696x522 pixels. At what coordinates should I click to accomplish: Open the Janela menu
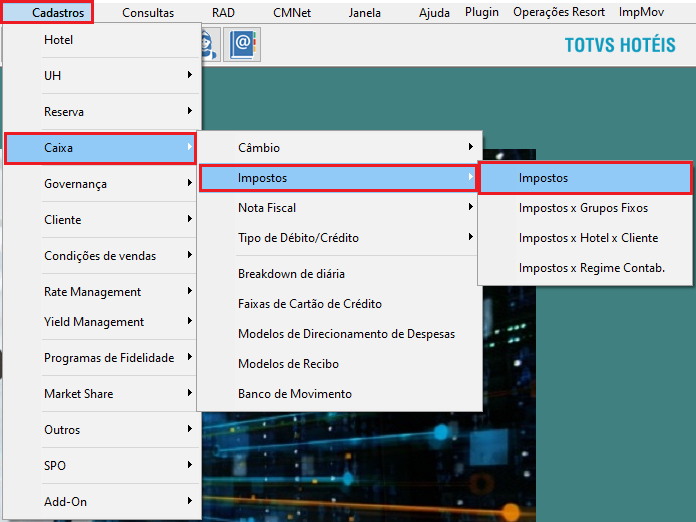tap(364, 12)
